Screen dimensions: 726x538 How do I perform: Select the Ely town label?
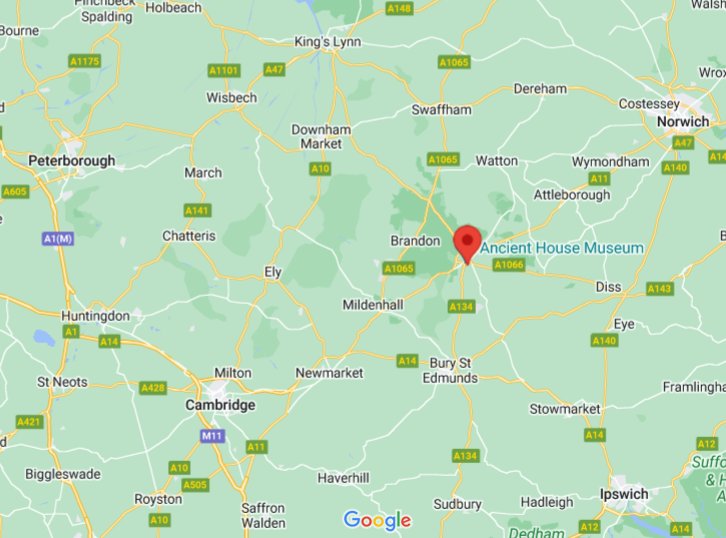pos(273,272)
